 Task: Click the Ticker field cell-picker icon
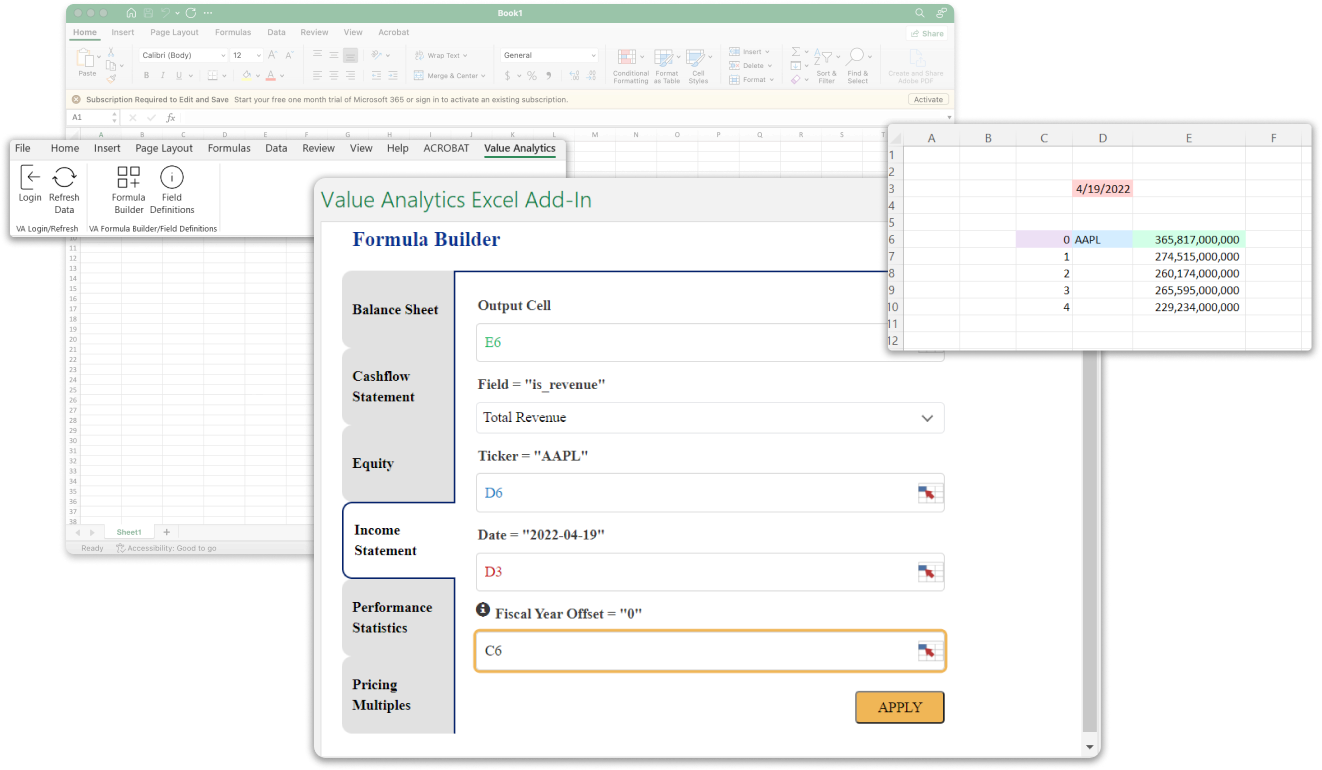click(930, 493)
